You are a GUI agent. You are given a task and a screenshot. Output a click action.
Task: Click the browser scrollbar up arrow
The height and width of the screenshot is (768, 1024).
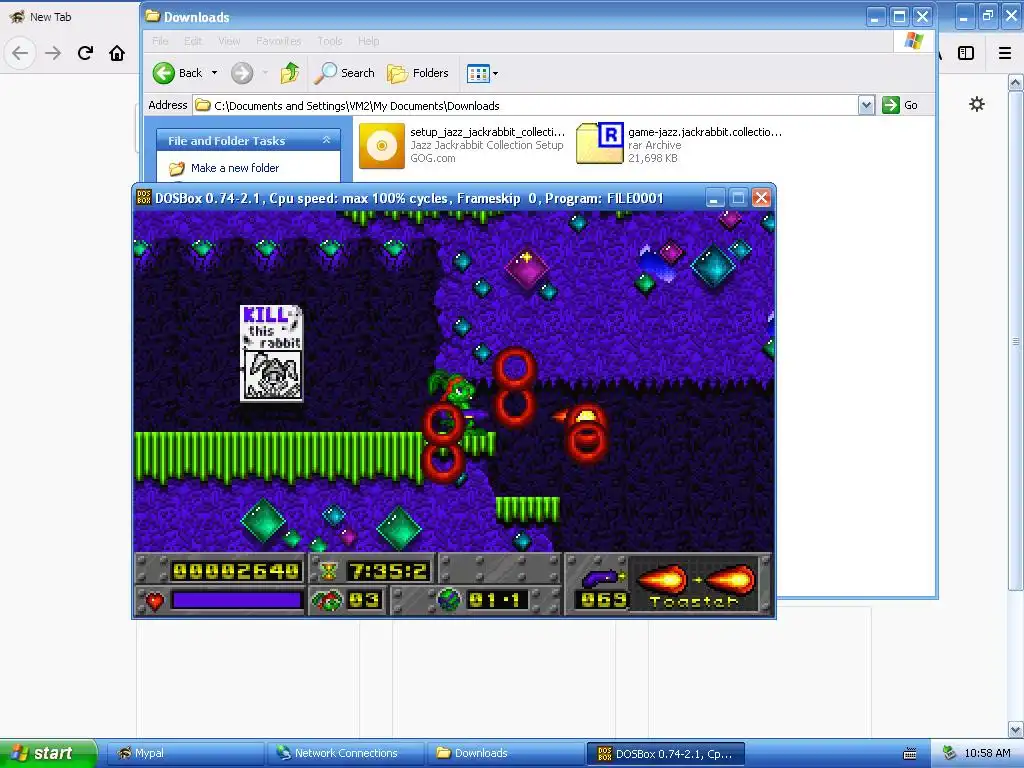click(1015, 82)
